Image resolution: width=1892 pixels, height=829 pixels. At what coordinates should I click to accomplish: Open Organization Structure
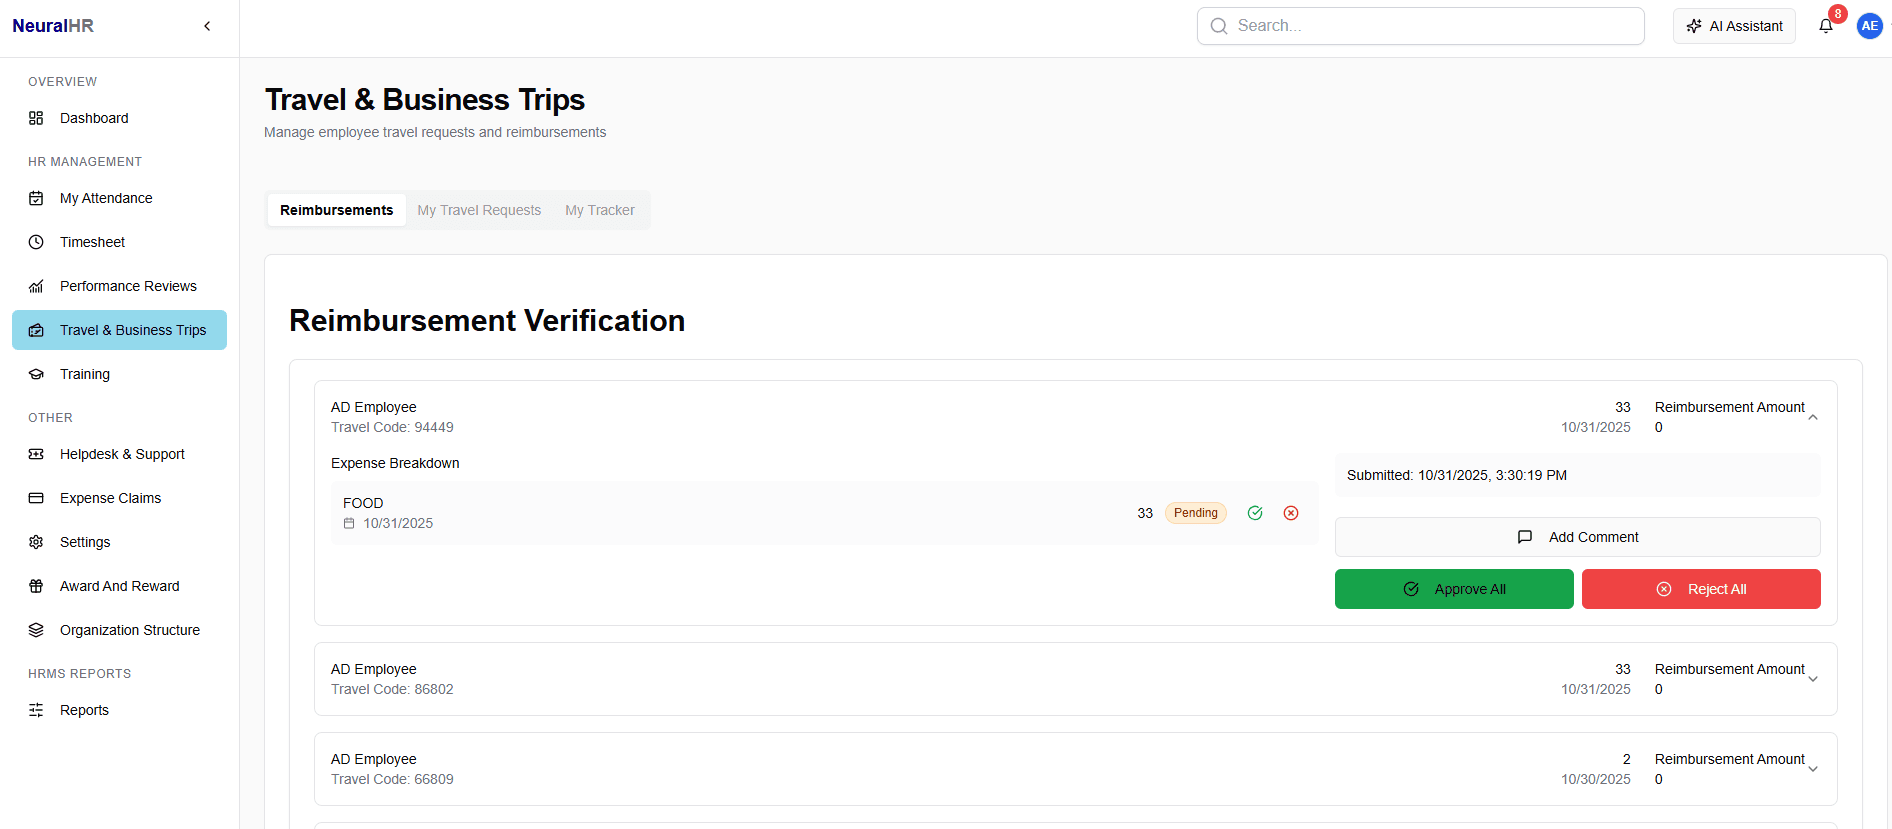pos(120,630)
